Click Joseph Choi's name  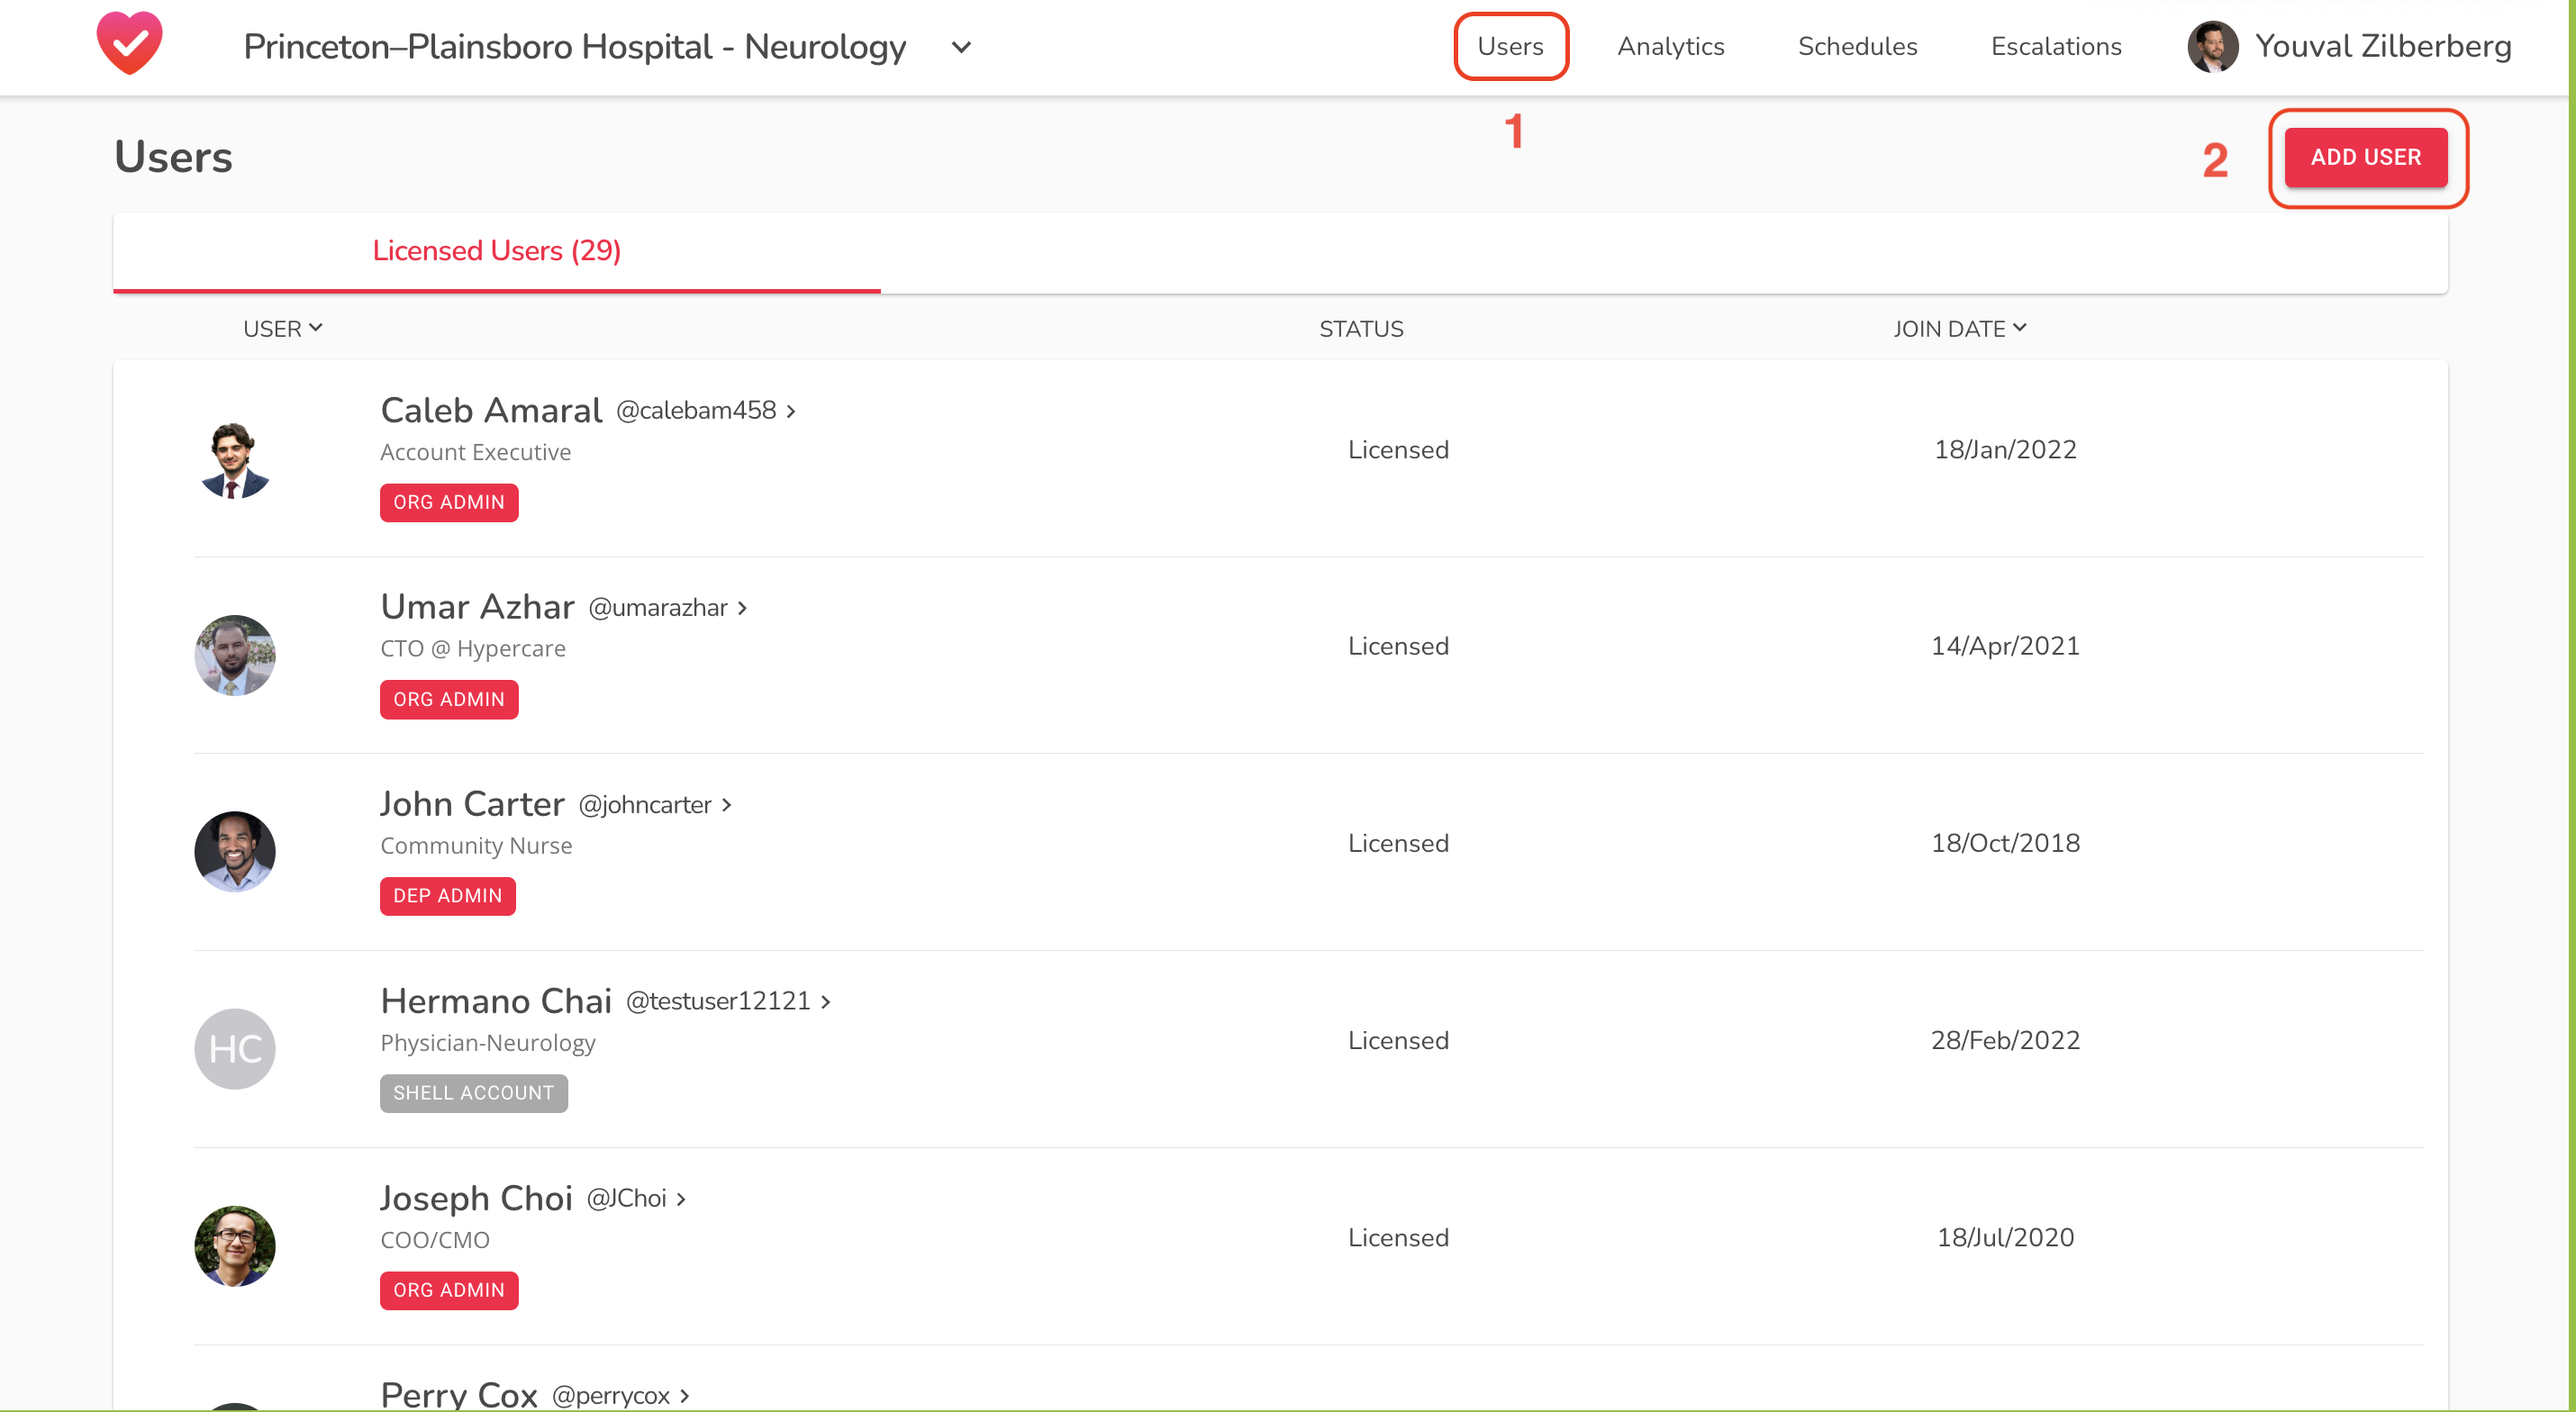(476, 1198)
